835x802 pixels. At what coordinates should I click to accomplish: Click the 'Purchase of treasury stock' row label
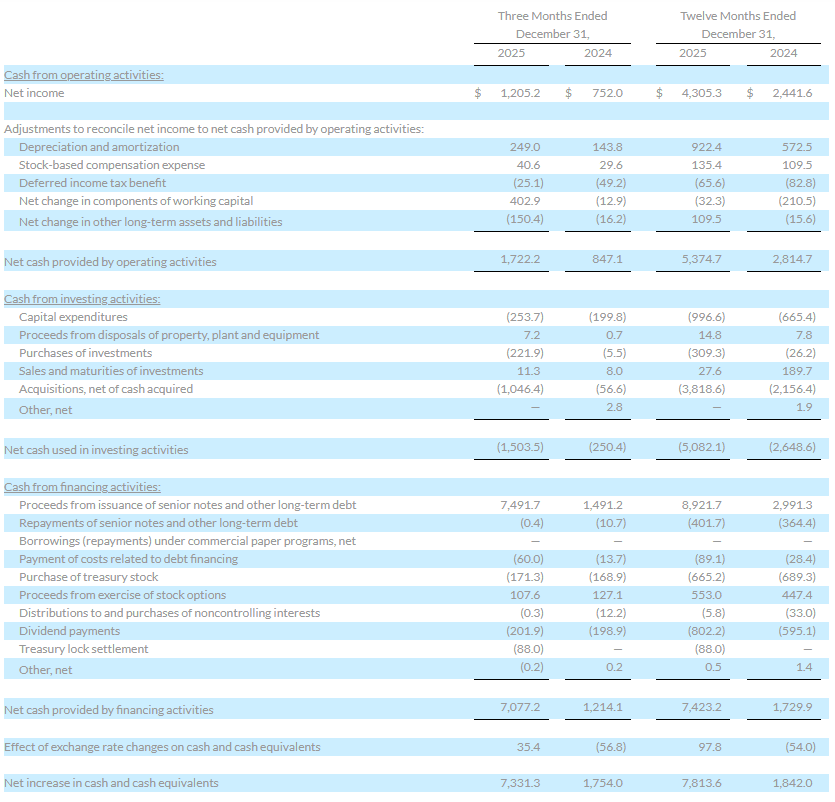(88, 577)
